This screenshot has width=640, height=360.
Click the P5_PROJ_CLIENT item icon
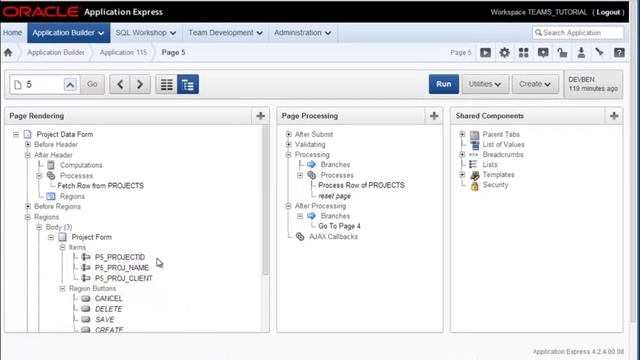click(x=86, y=278)
